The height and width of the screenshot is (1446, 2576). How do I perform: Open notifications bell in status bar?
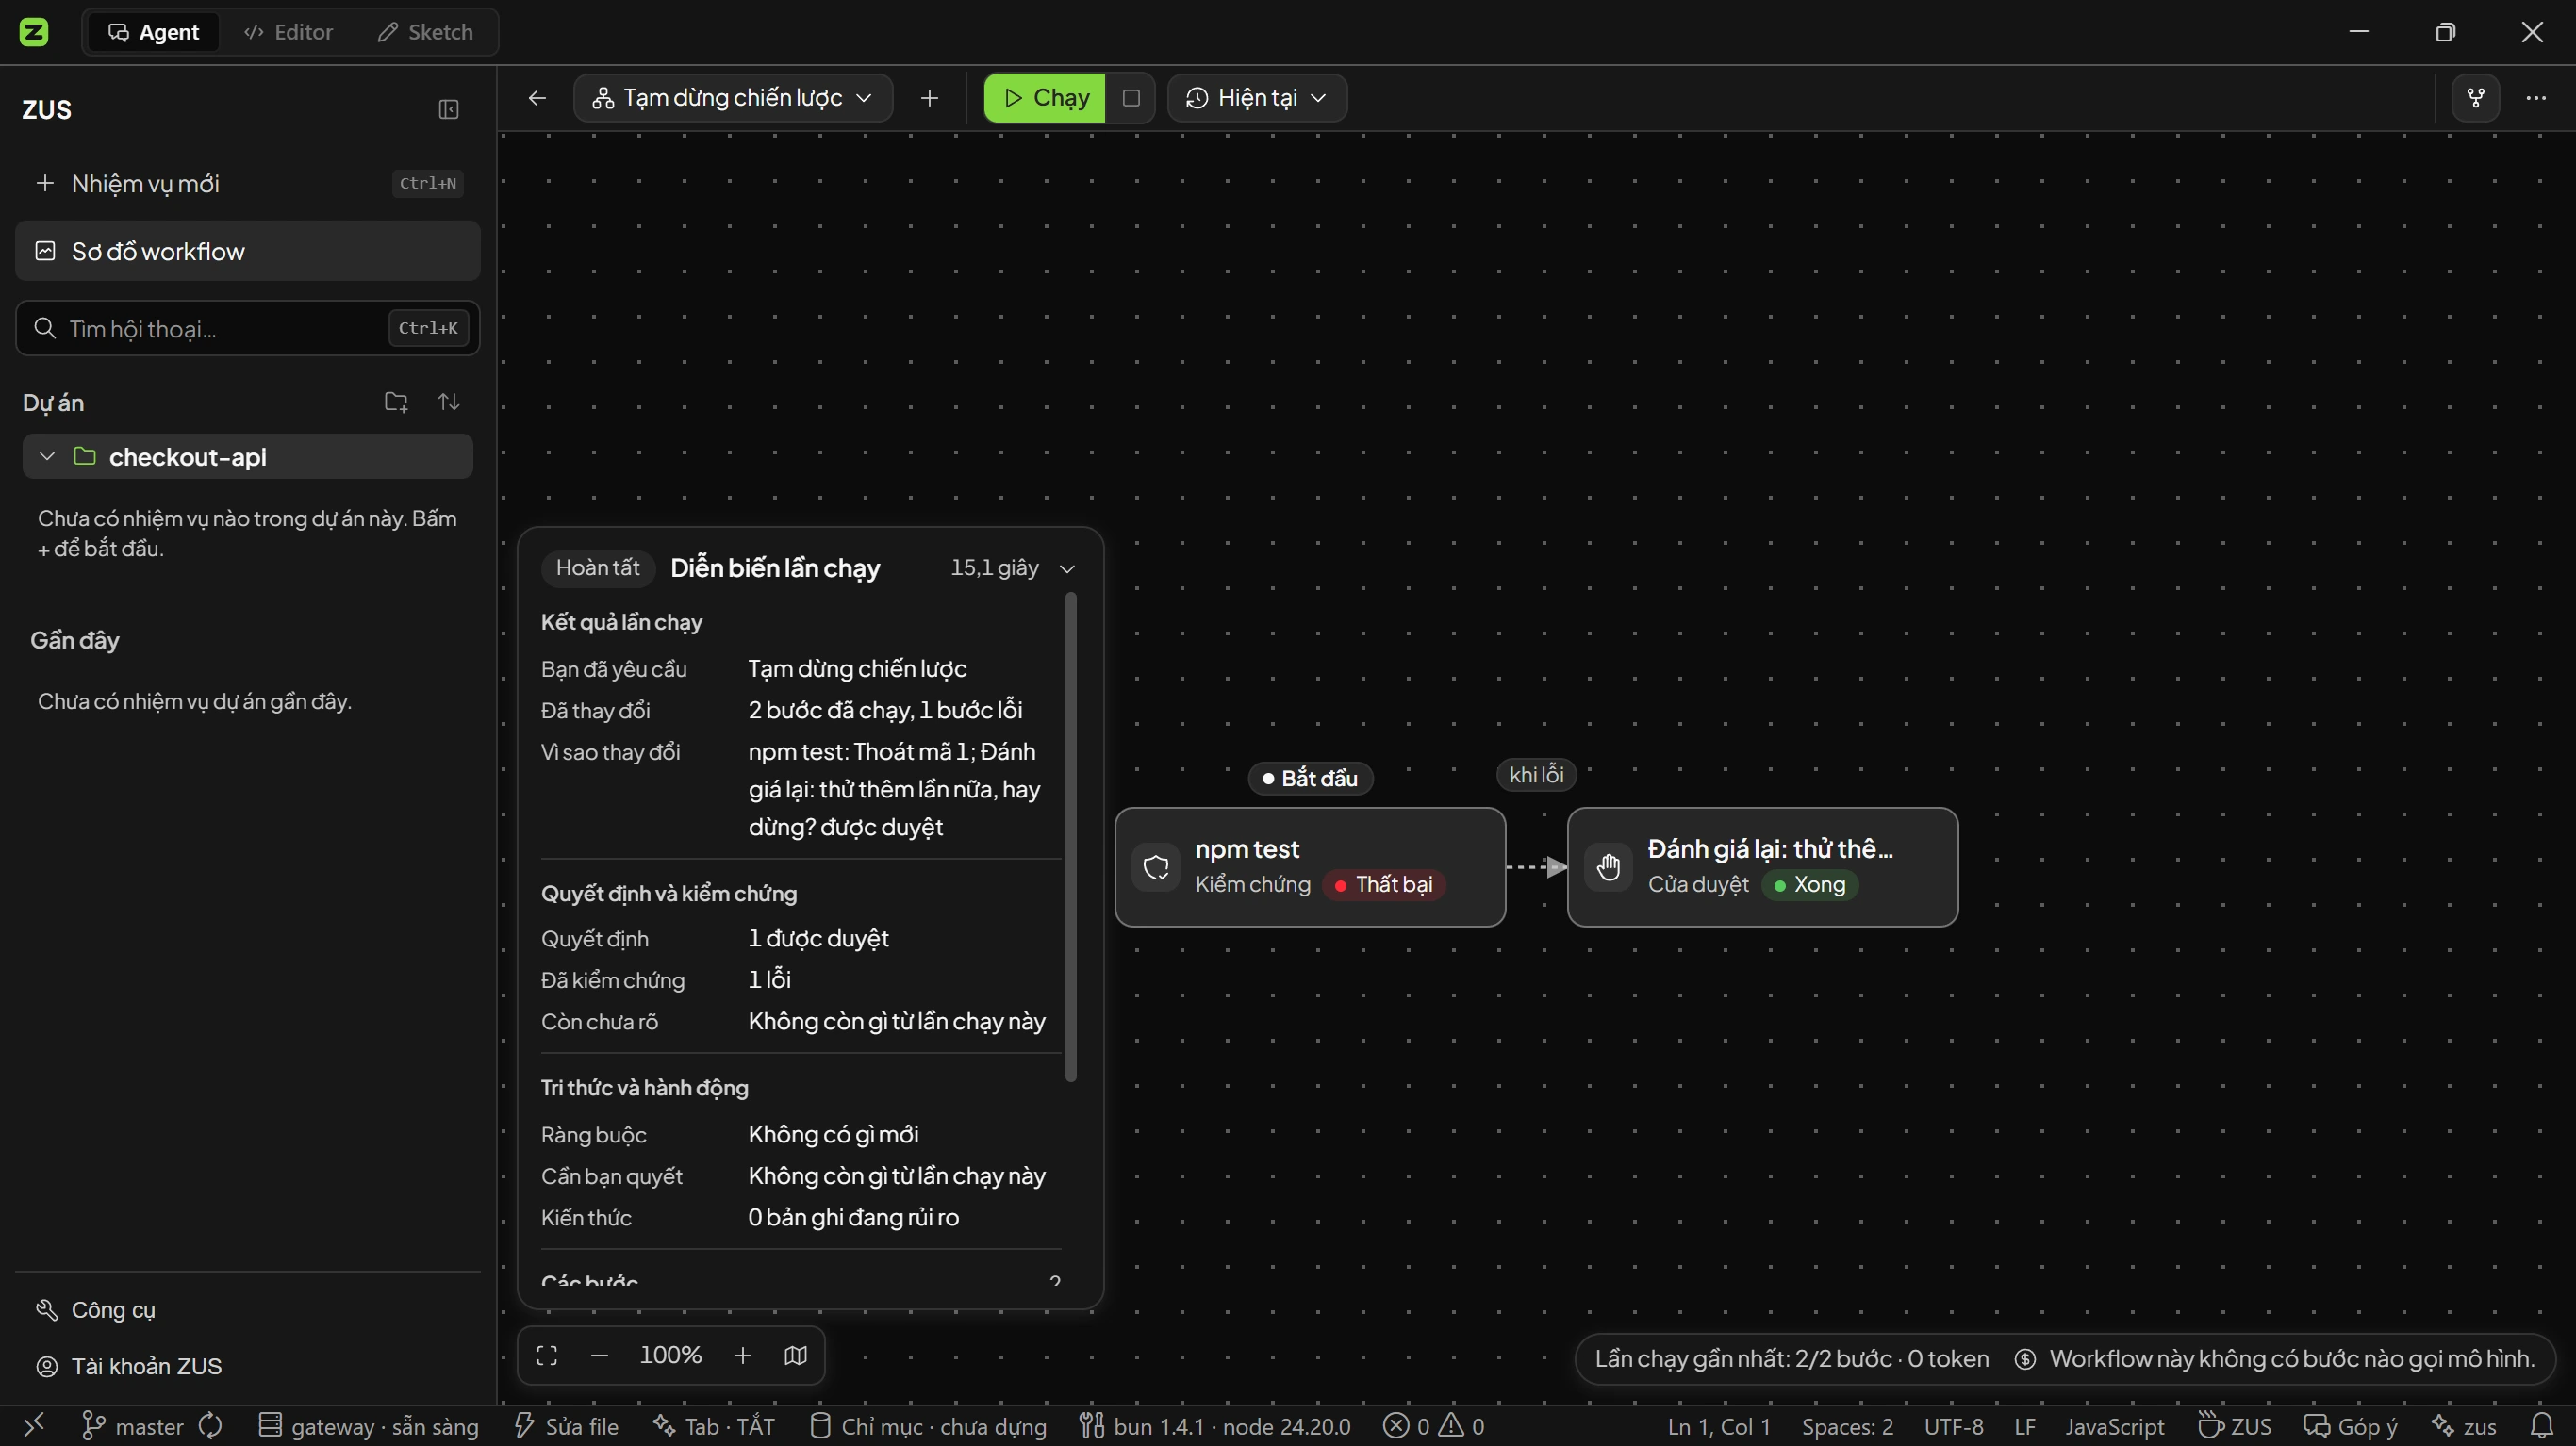pyautogui.click(x=2541, y=1426)
